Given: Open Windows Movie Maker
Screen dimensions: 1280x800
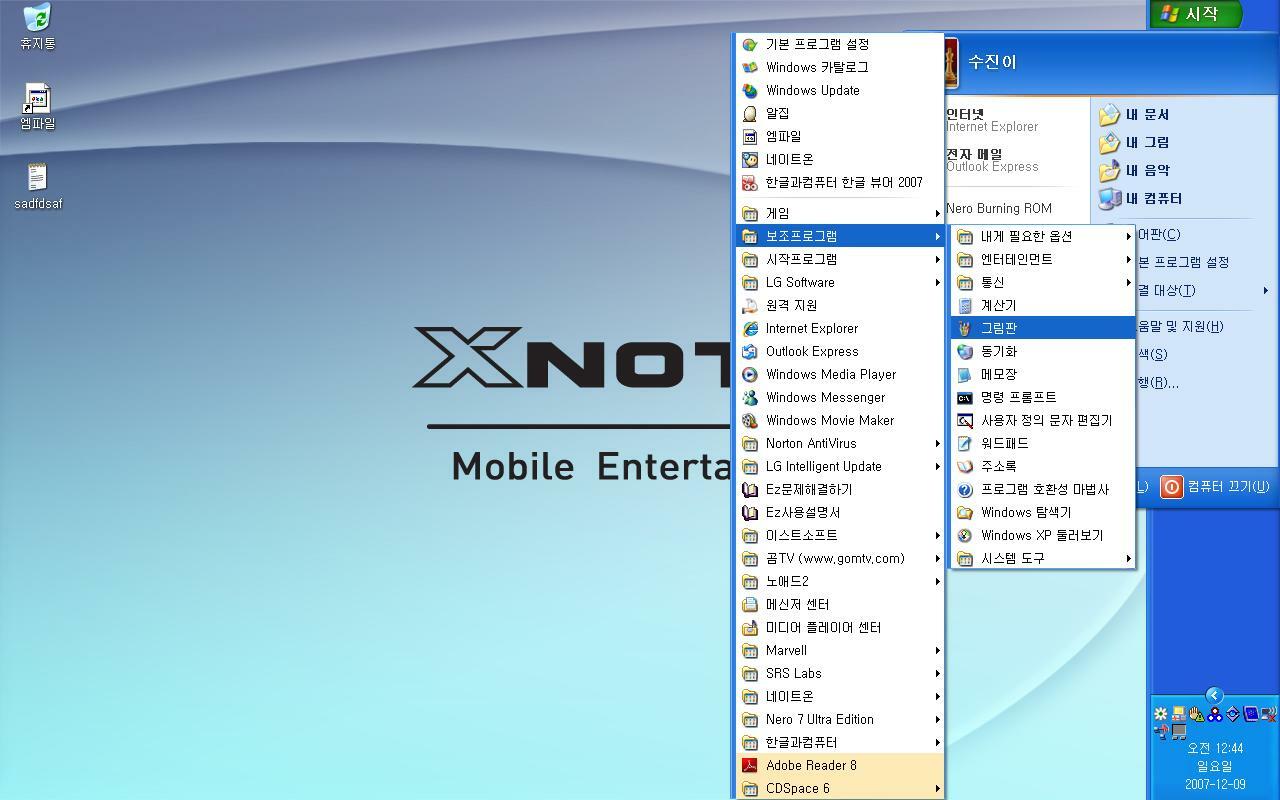Looking at the screenshot, I should point(840,420).
